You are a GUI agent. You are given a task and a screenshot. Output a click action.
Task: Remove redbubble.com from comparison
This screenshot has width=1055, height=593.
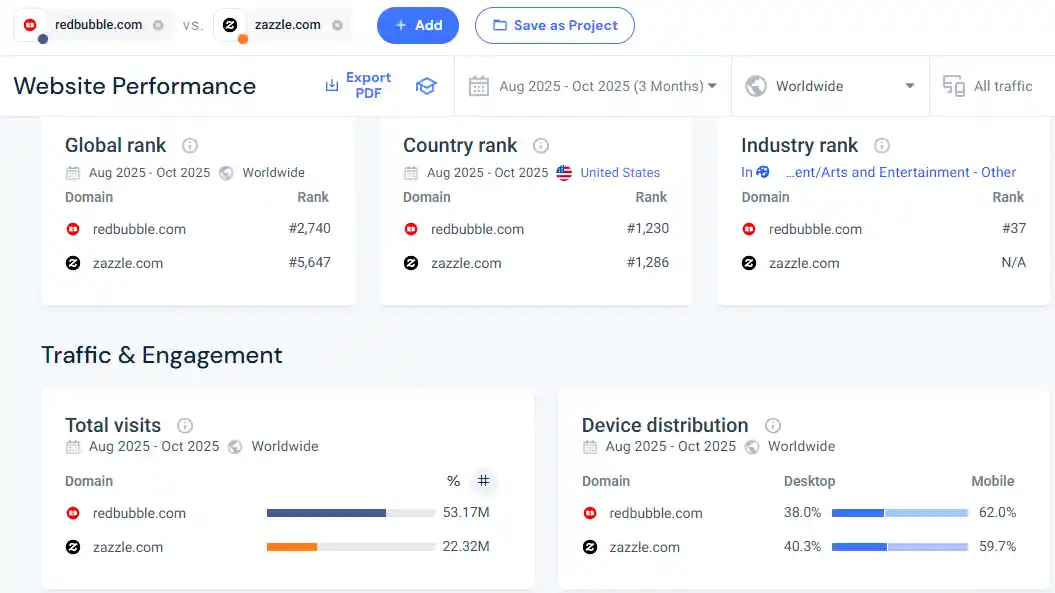coord(158,25)
